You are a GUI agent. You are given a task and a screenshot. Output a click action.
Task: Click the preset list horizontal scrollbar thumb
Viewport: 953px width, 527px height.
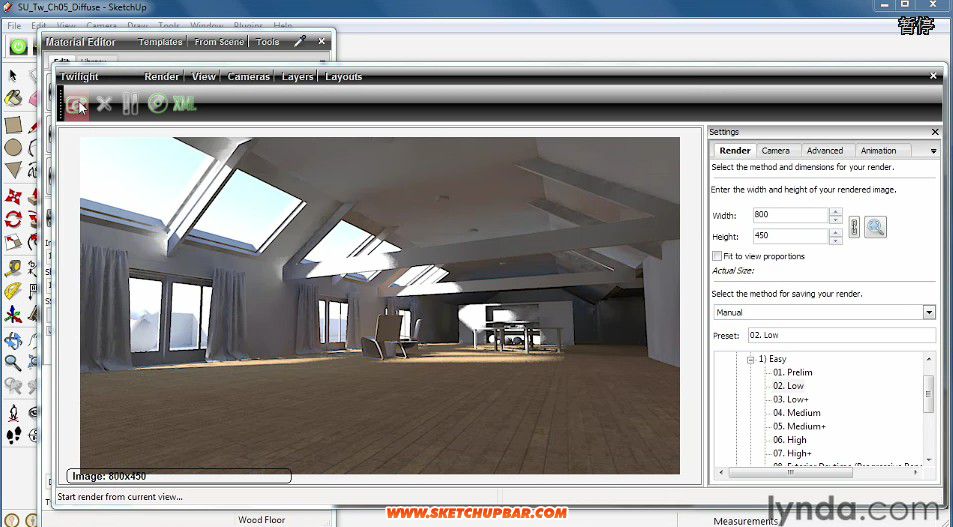click(x=790, y=472)
